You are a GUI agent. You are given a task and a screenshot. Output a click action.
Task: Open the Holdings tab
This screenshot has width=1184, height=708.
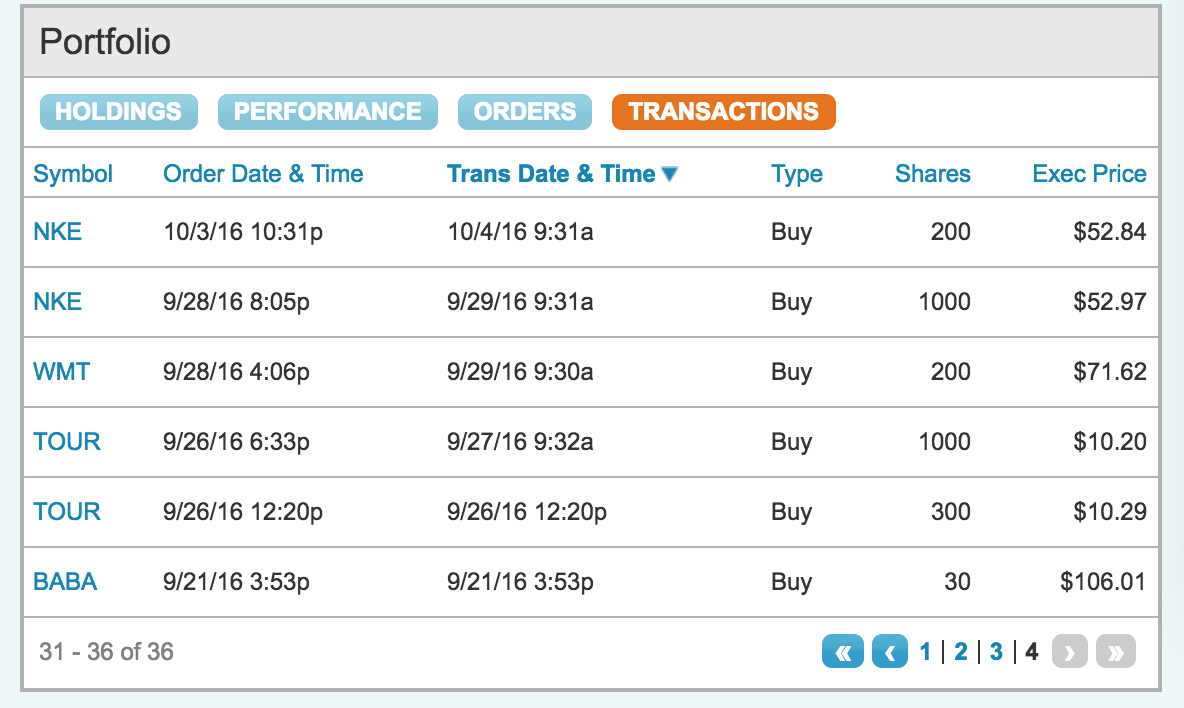119,112
